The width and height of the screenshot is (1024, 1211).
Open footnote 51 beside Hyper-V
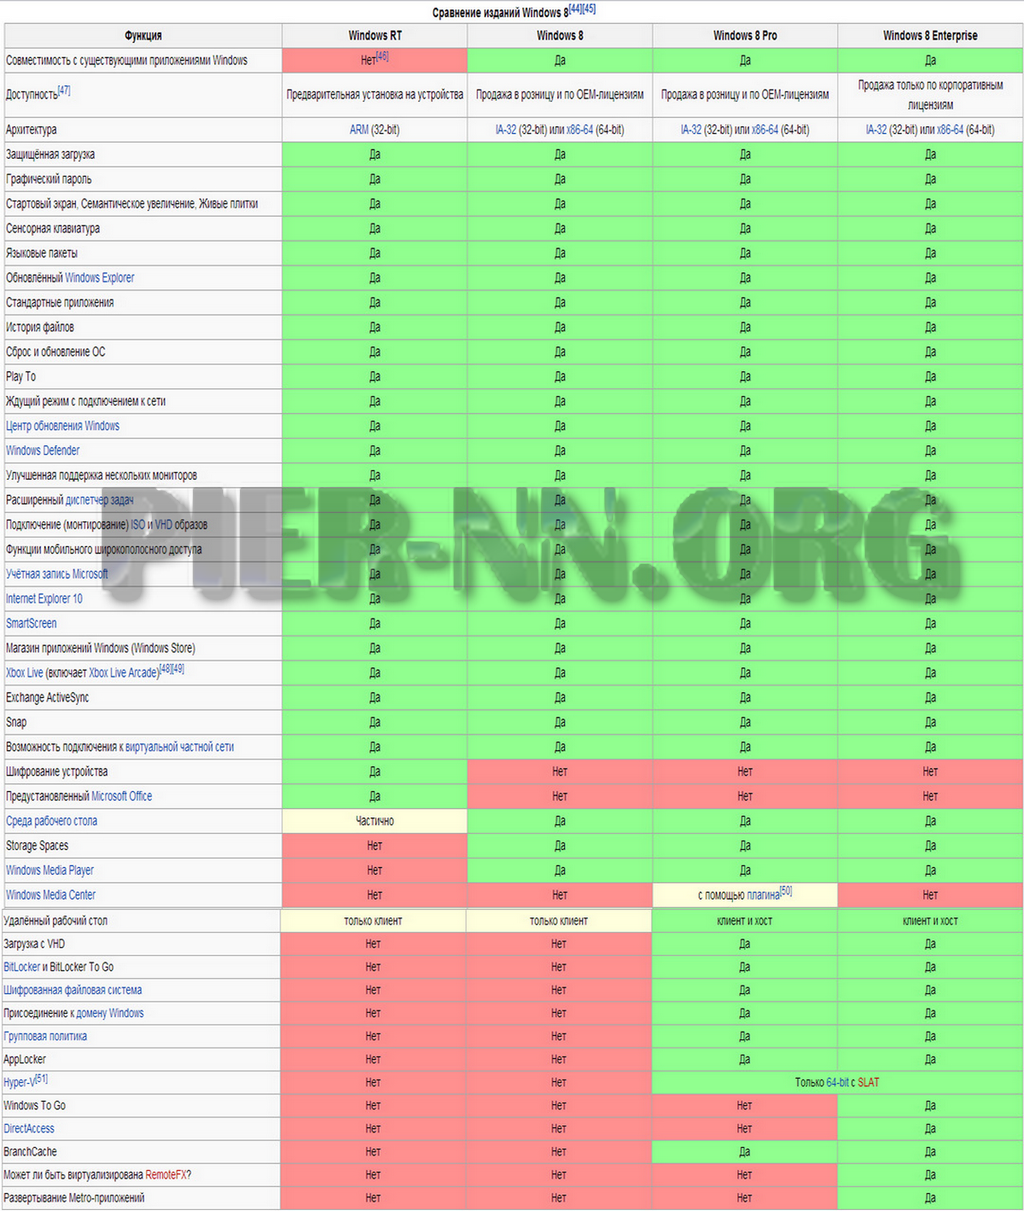41,1079
